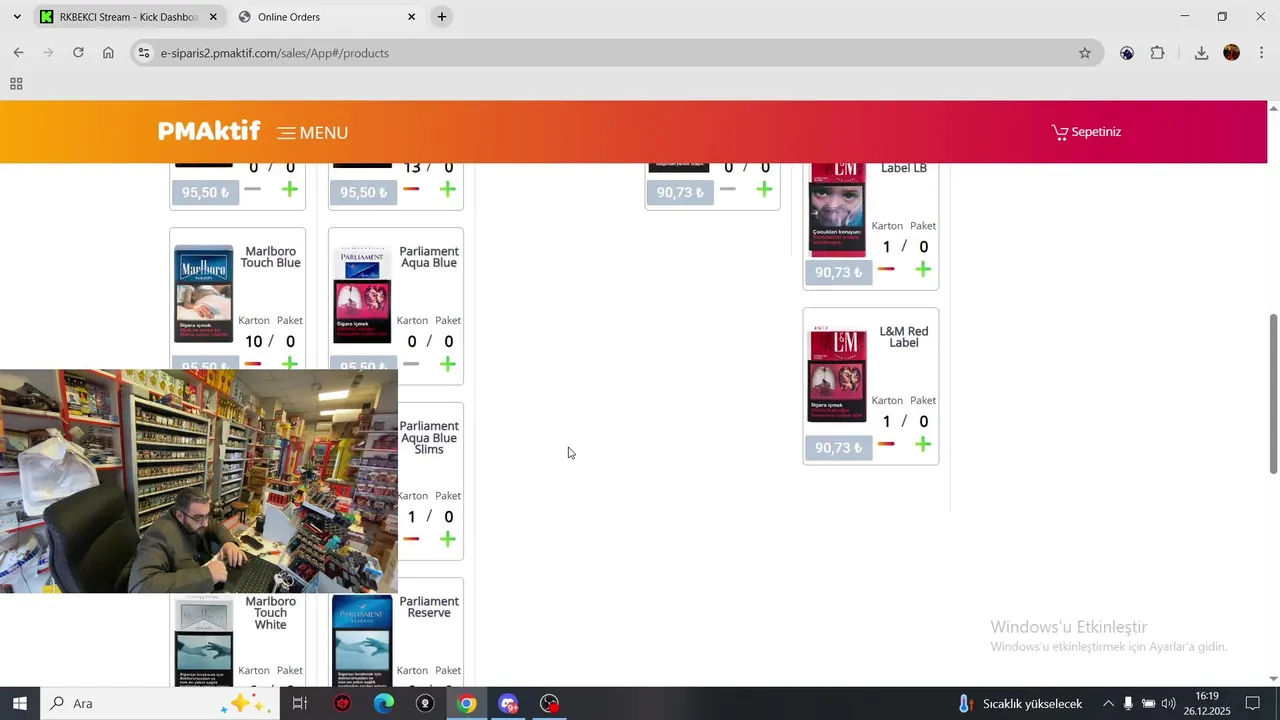Open the Parliament Aqua Blue product image
This screenshot has height=720, width=1280.
pos(362,294)
